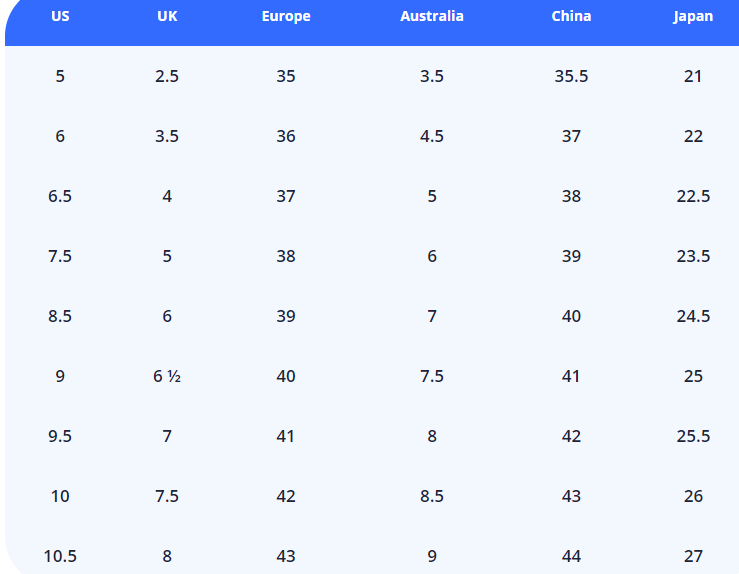The image size is (739, 574).
Task: Select Japan size 22.5 cell
Action: [x=693, y=196]
